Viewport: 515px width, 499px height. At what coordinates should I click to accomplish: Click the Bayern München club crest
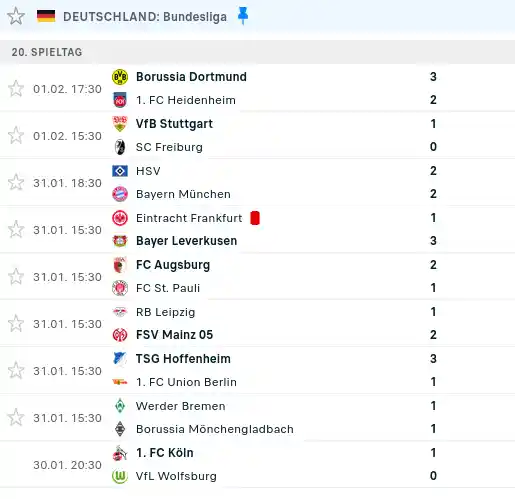(x=120, y=194)
